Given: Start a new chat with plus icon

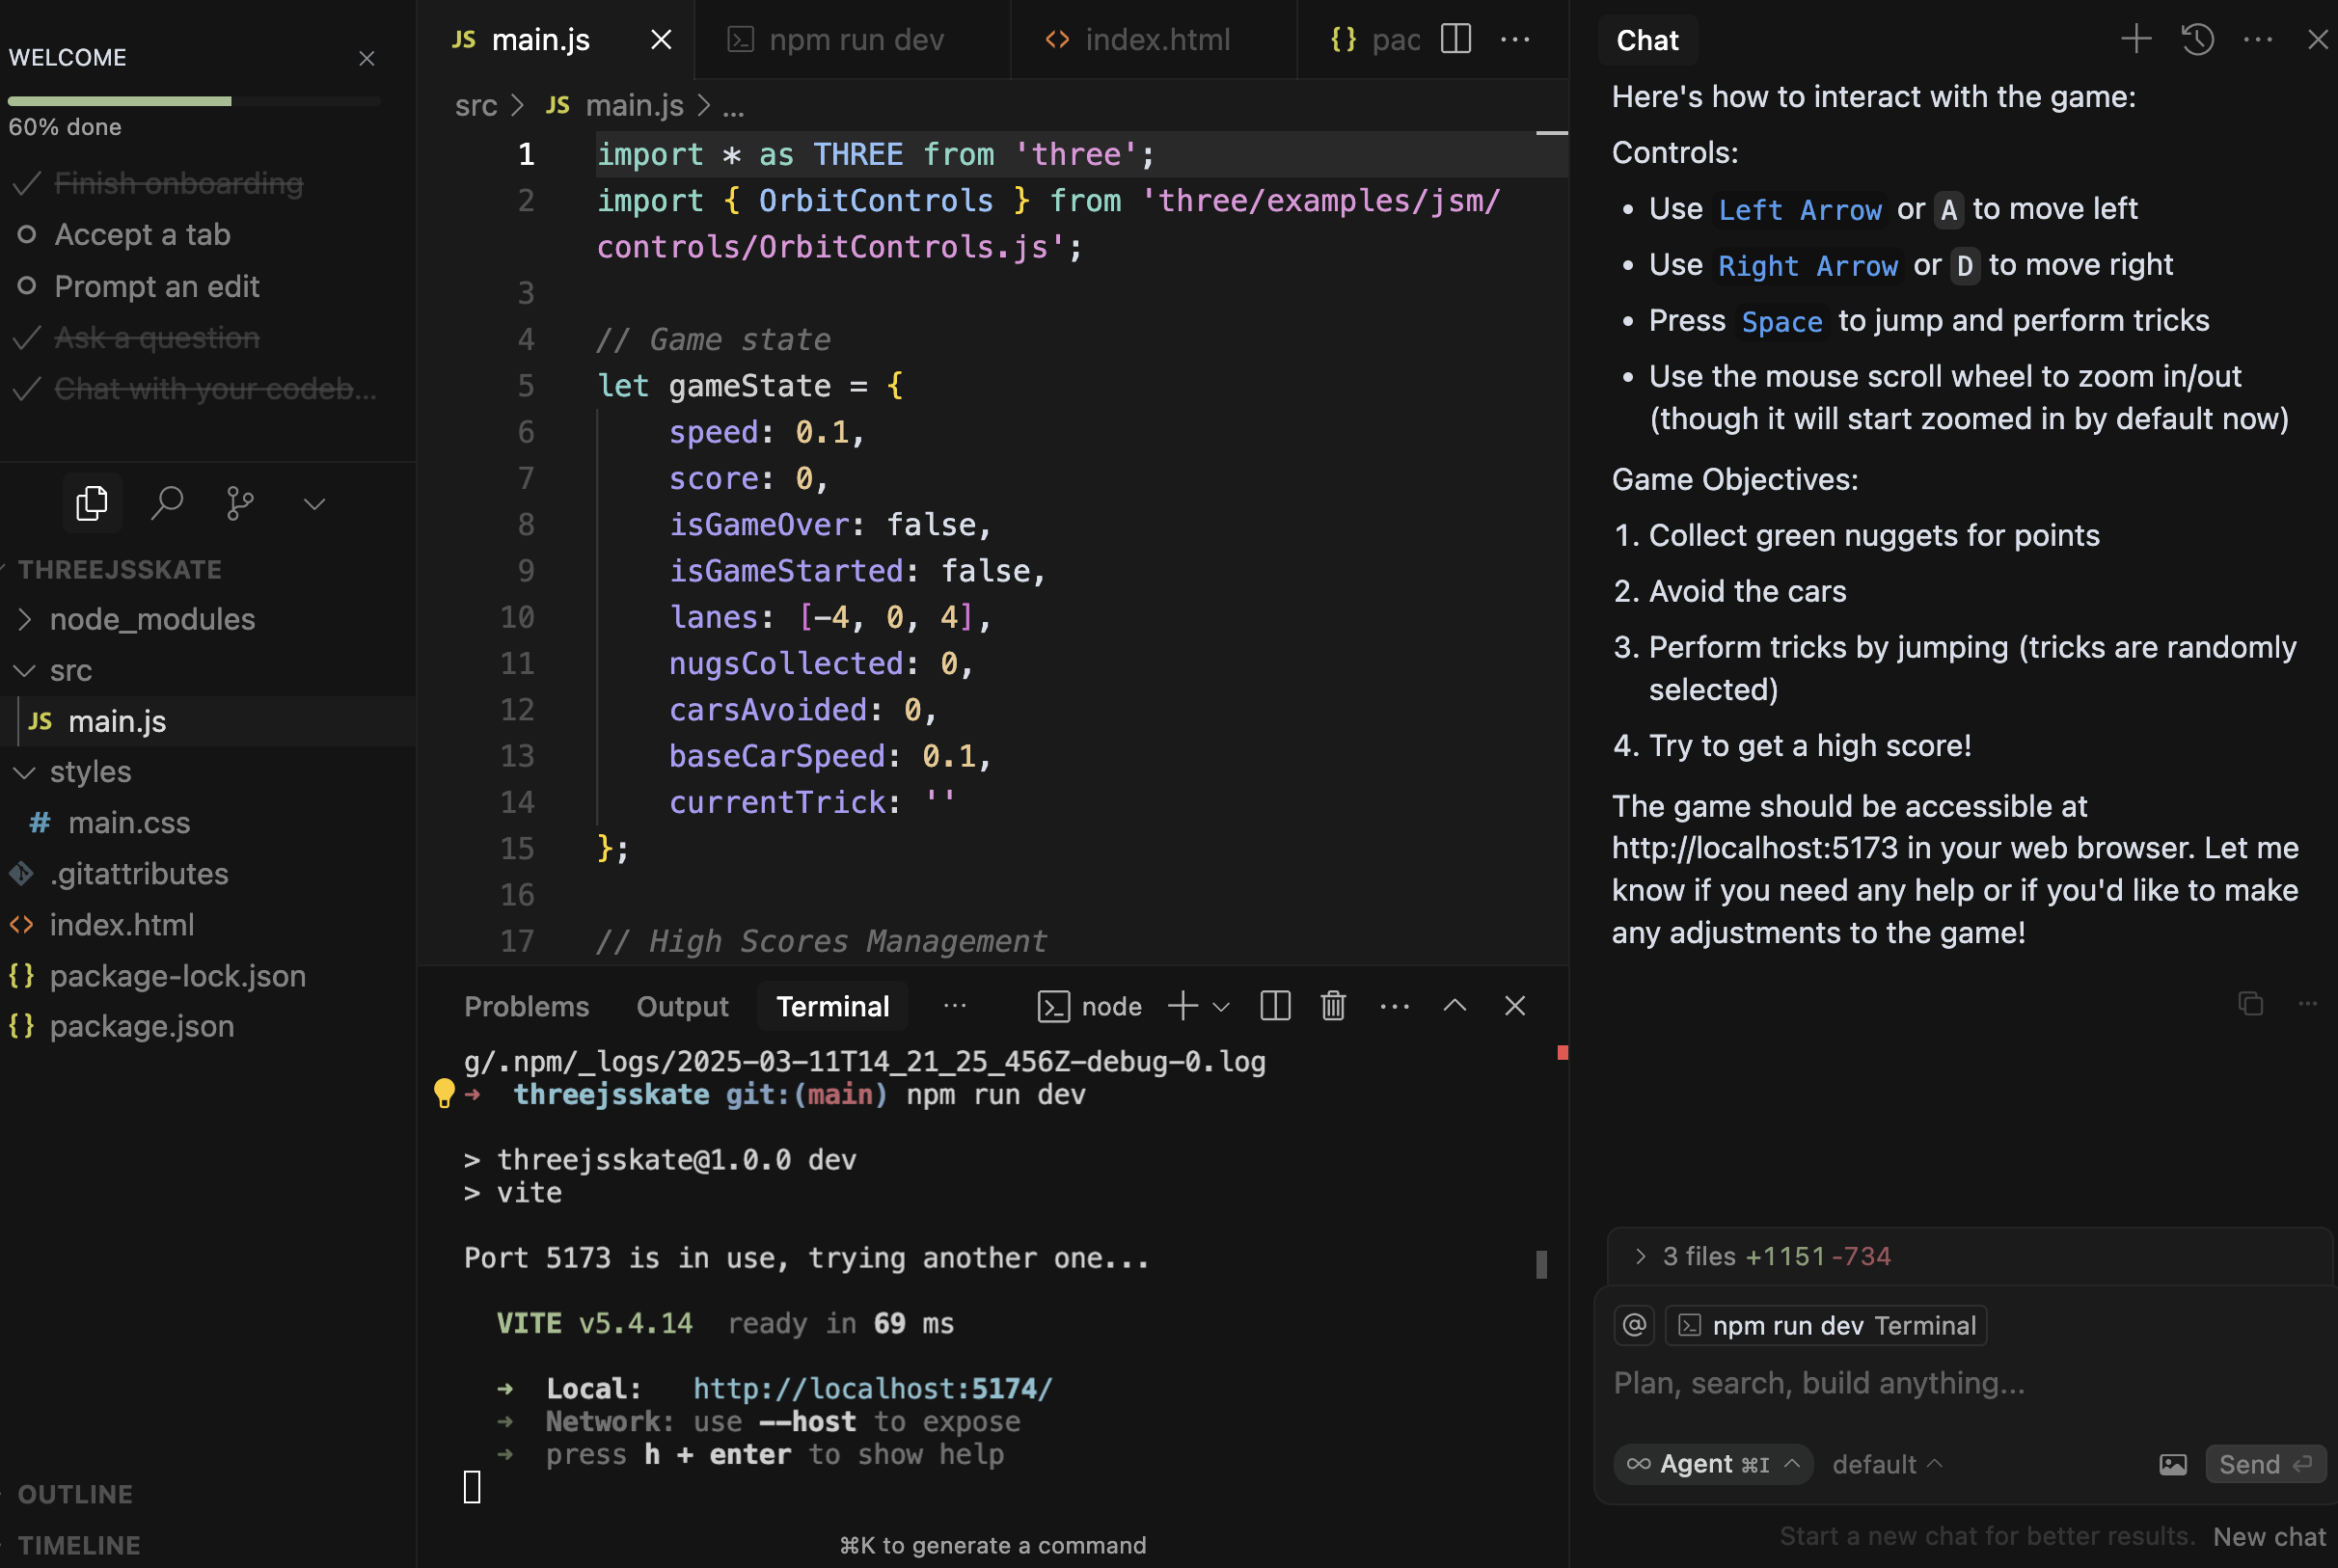Looking at the screenshot, I should pyautogui.click(x=2136, y=40).
